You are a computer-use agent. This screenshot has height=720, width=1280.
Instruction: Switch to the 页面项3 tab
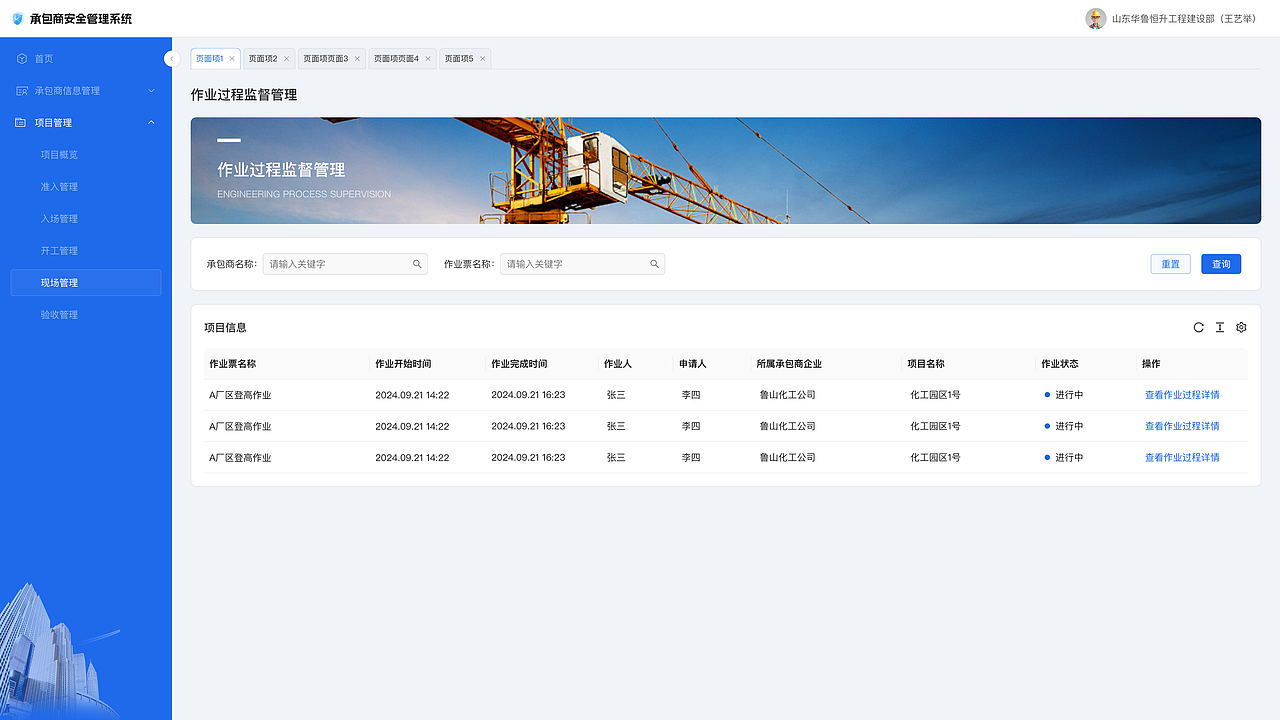(x=325, y=58)
